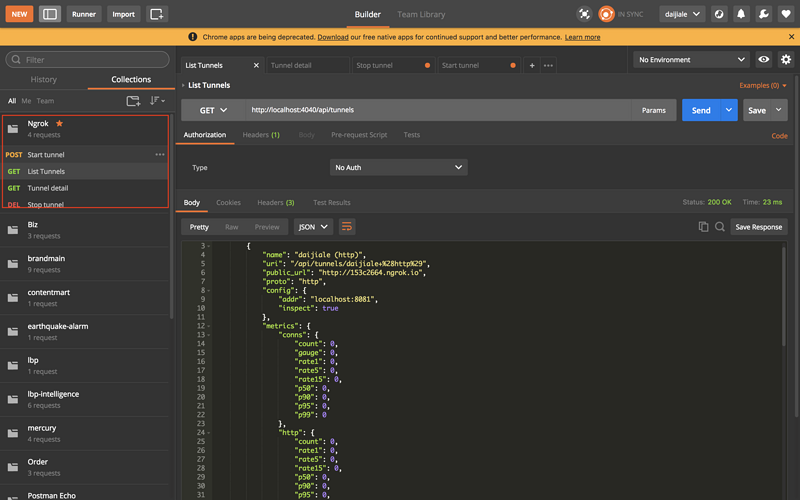Viewport: 800px width, 500px height.
Task: Dismiss the Chrome apps deprecation banner
Action: point(791,37)
